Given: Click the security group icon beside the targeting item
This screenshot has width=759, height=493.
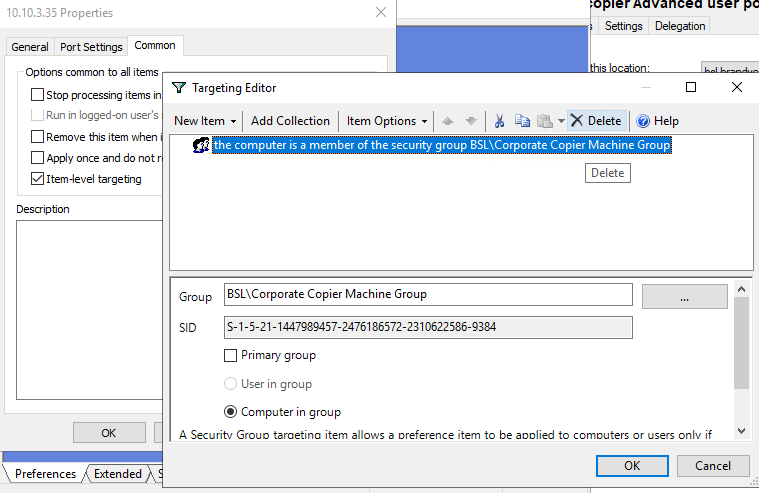Looking at the screenshot, I should 201,145.
